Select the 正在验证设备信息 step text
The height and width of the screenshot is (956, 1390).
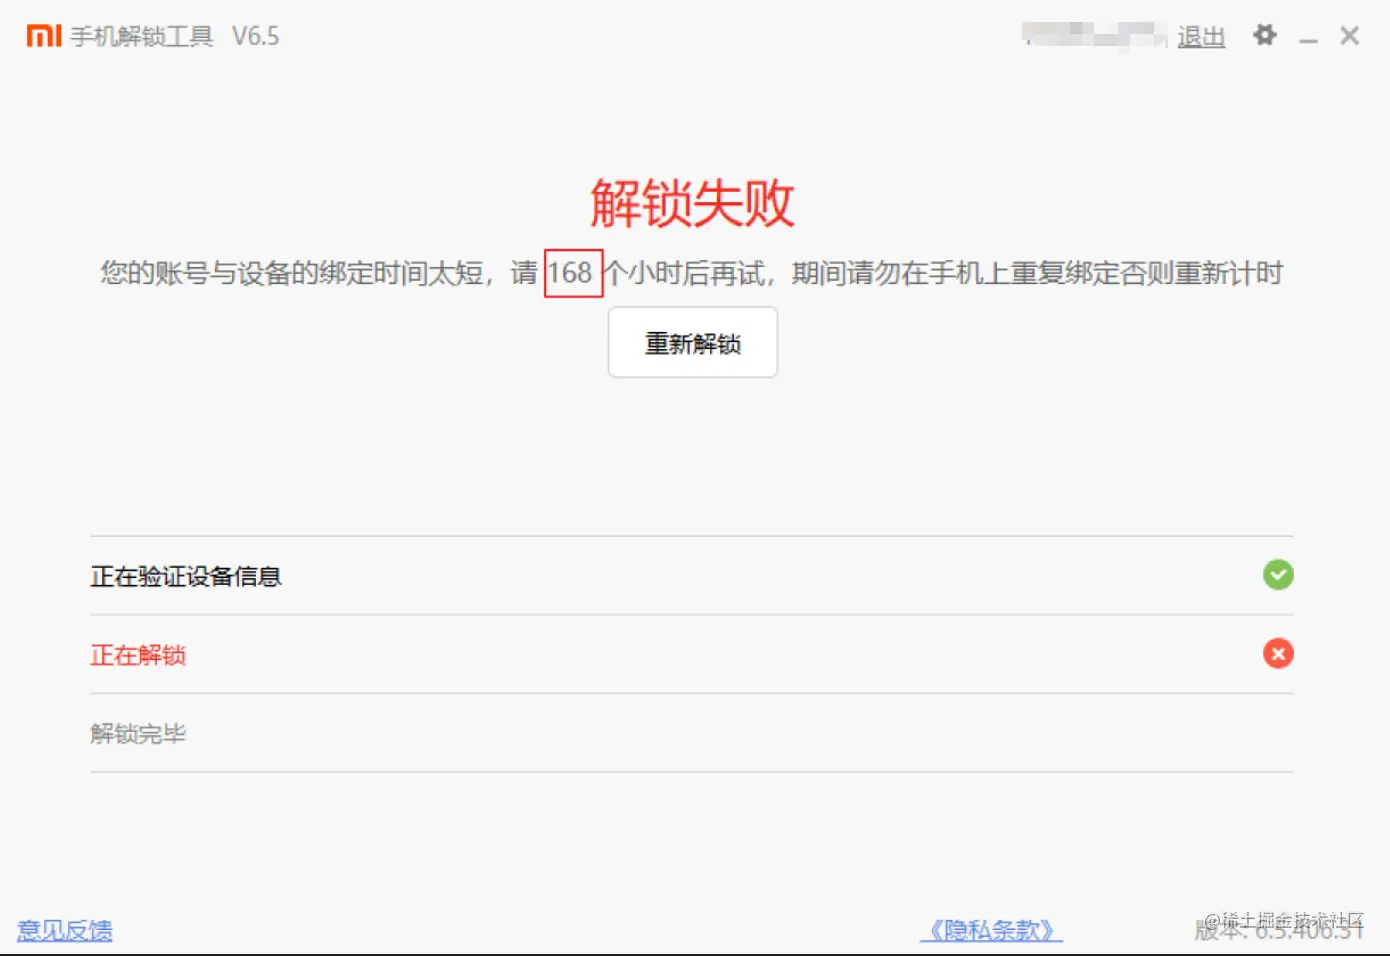tap(186, 576)
